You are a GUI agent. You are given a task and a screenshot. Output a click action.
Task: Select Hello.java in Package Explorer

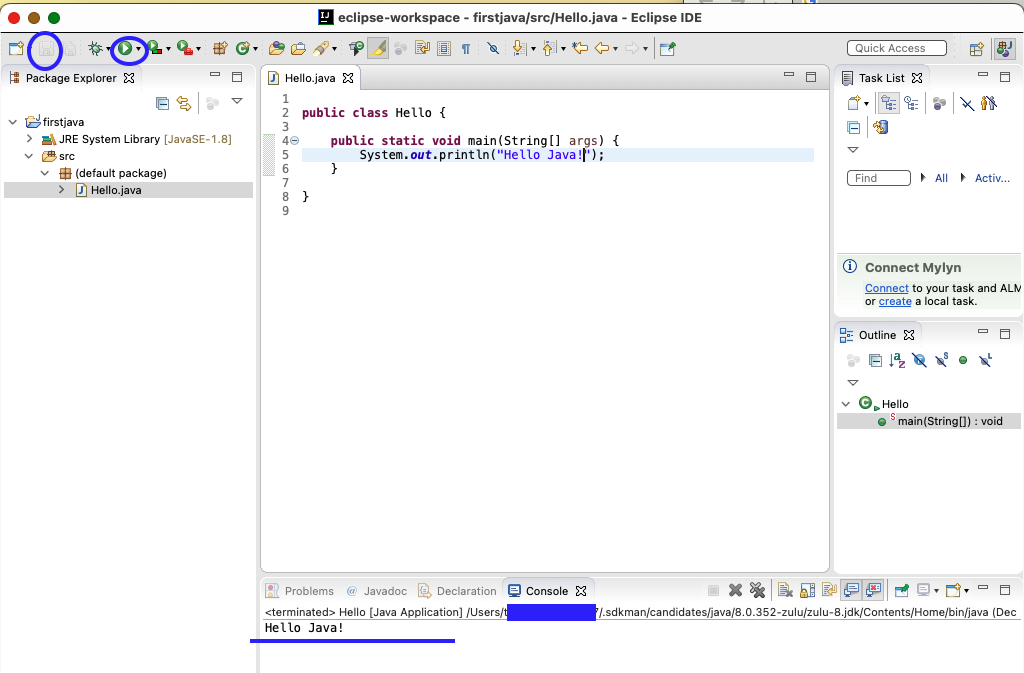pyautogui.click(x=116, y=190)
